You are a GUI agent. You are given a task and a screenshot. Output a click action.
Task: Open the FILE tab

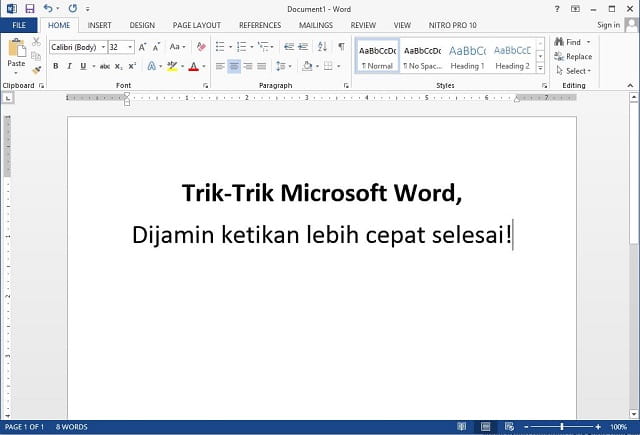click(19, 25)
